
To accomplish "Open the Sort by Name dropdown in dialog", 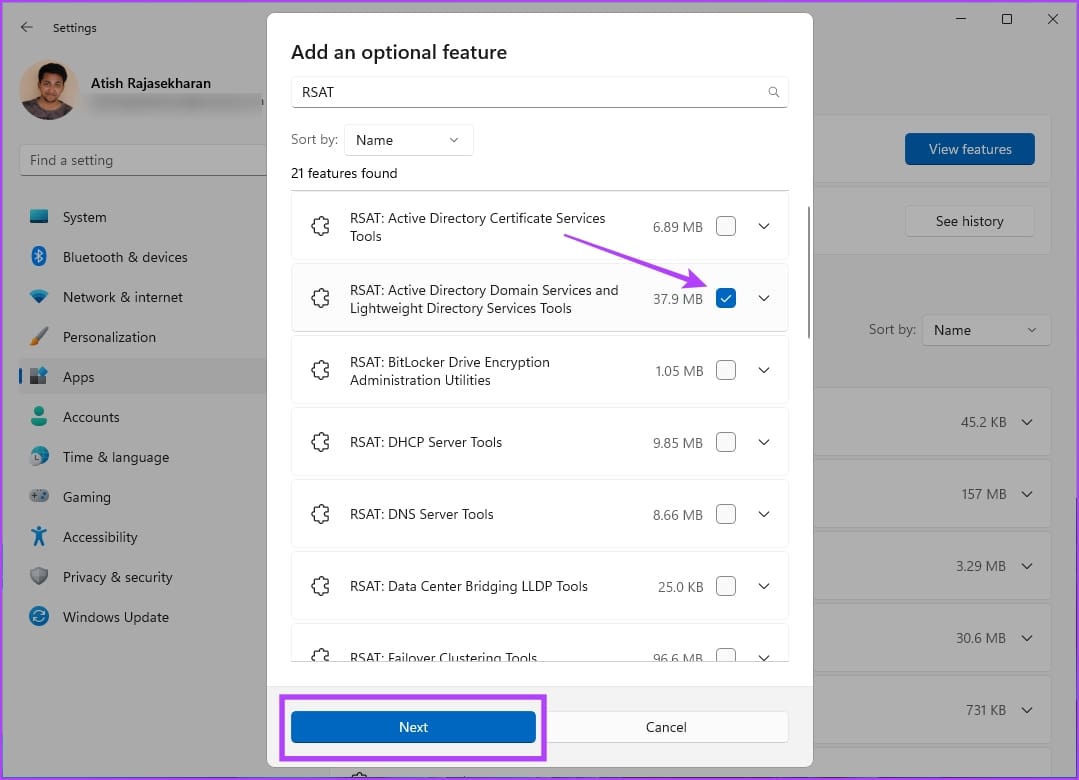I will (x=408, y=140).
